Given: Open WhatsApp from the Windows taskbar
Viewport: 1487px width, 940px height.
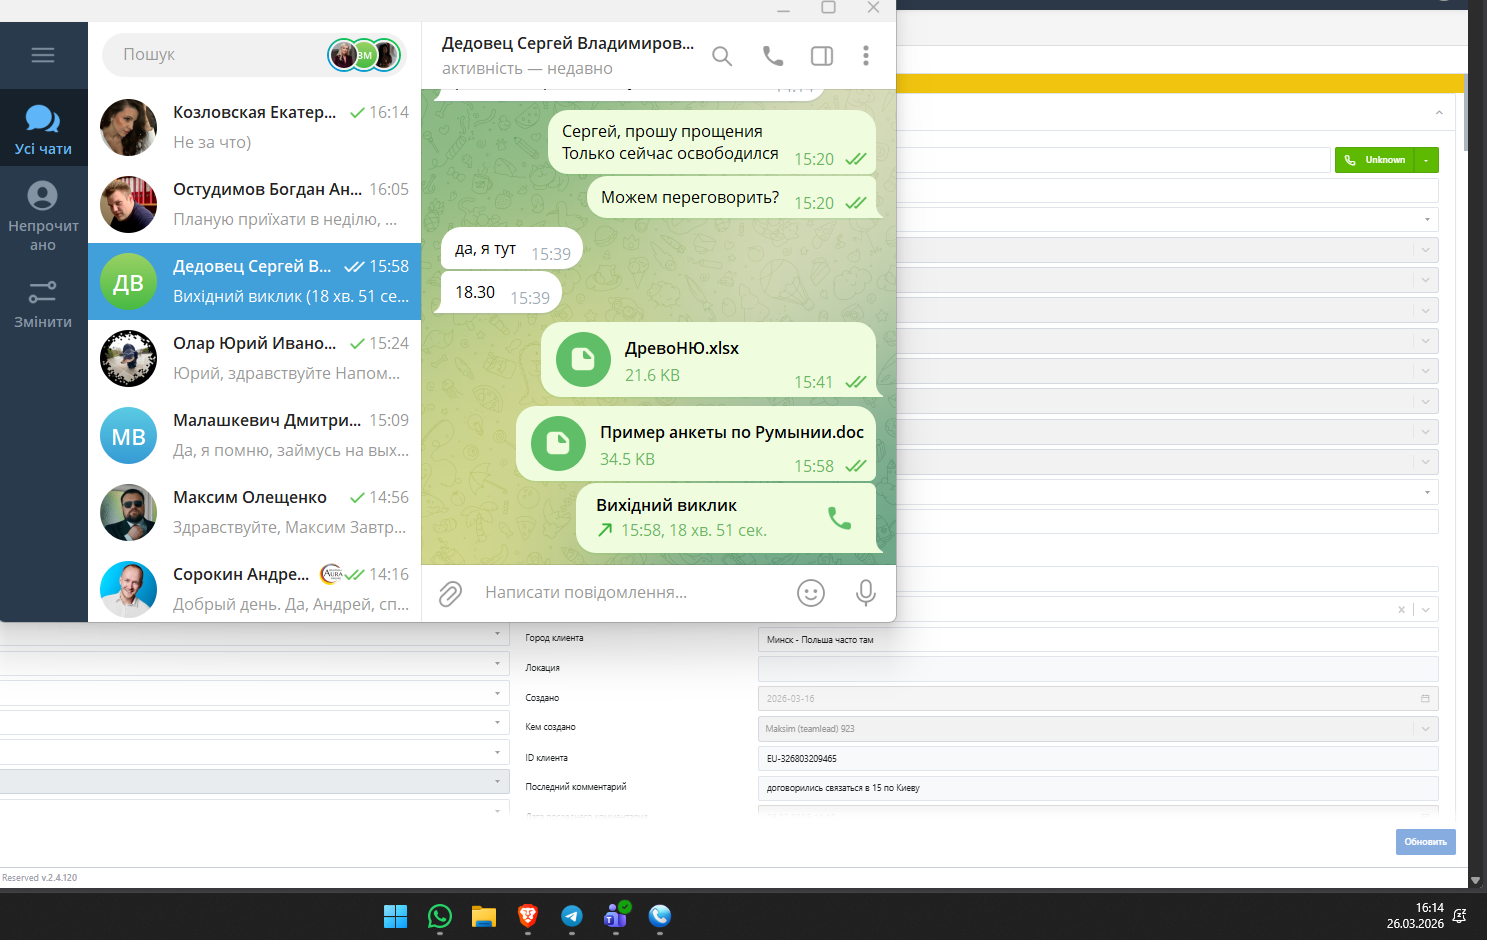Looking at the screenshot, I should coord(440,916).
